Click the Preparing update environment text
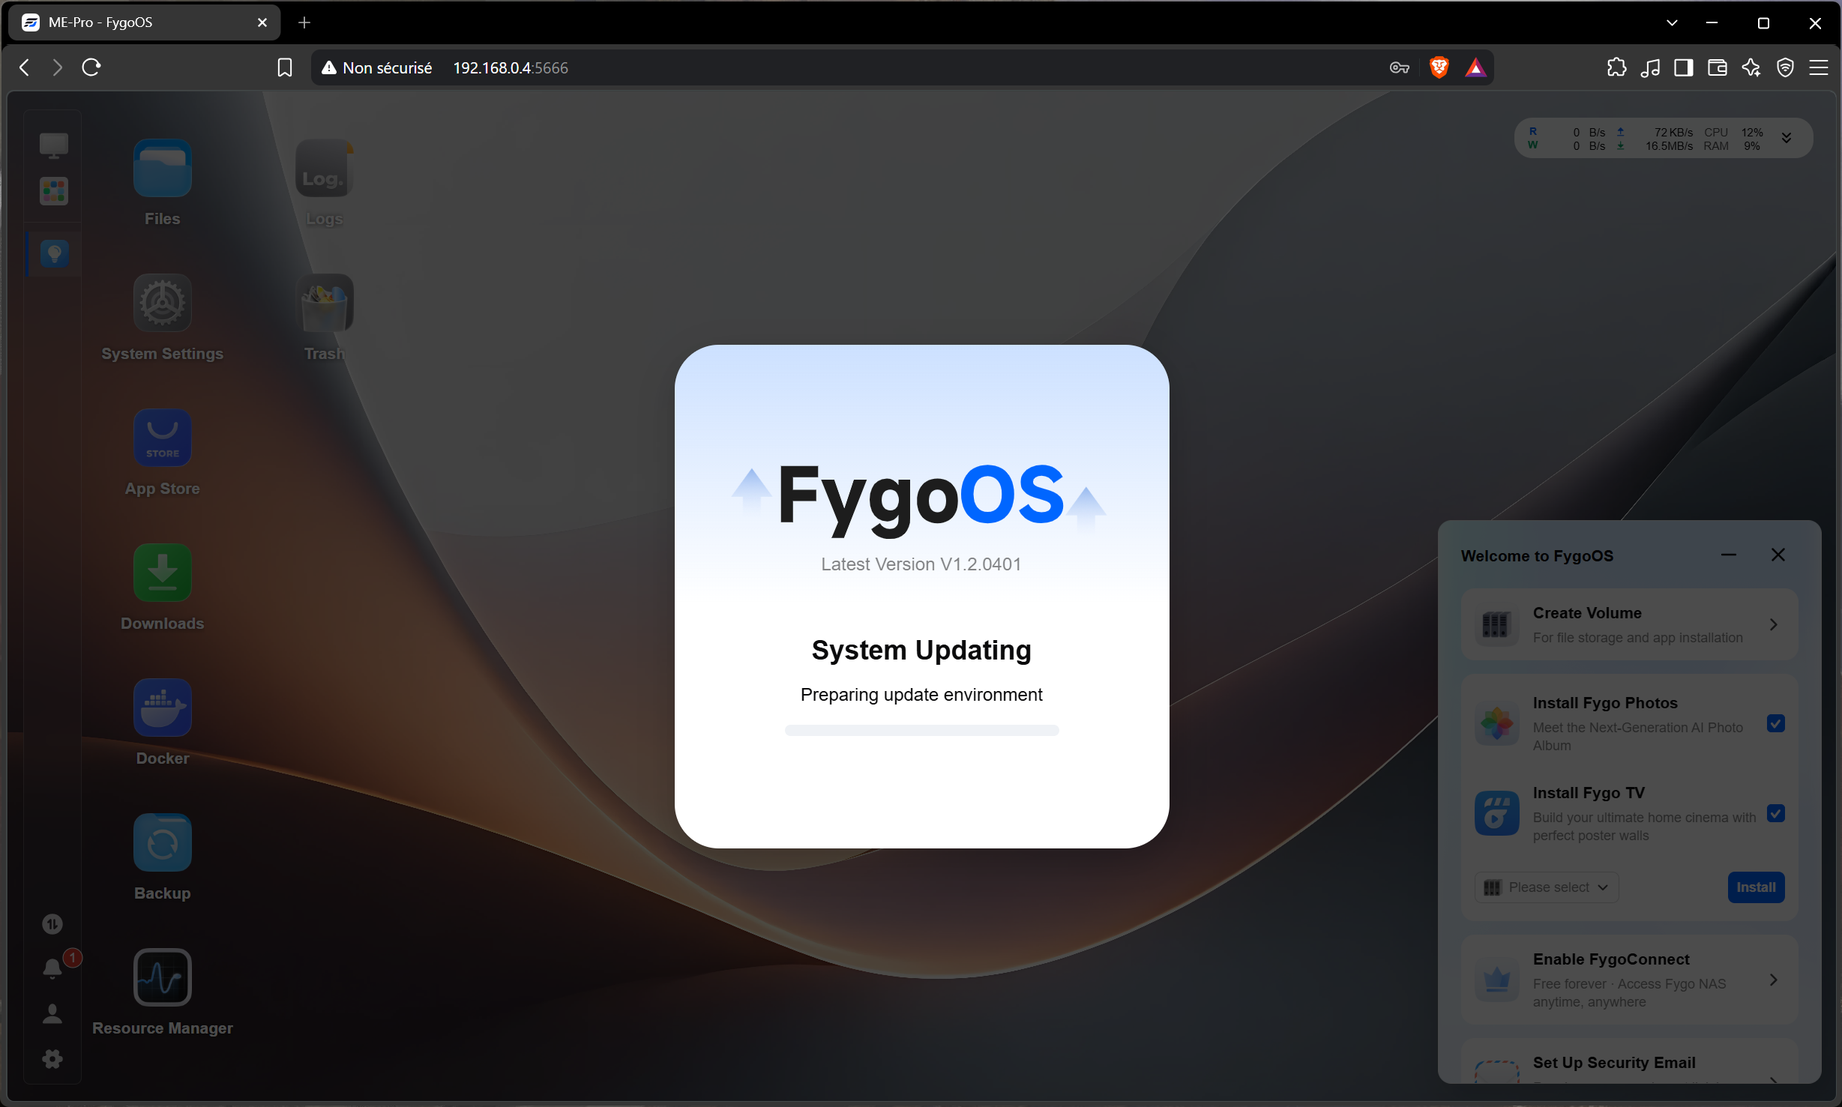Screen dimensions: 1842x1107 click(x=921, y=695)
